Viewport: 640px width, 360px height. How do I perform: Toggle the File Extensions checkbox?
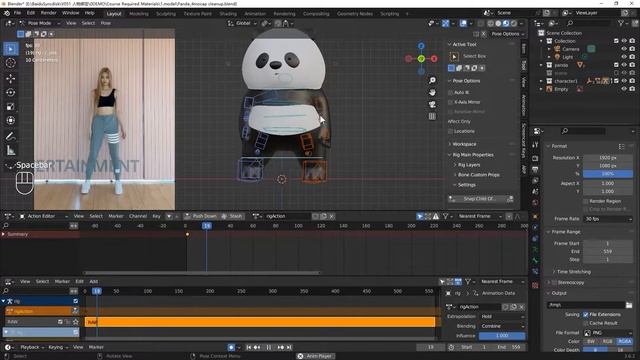coord(586,314)
